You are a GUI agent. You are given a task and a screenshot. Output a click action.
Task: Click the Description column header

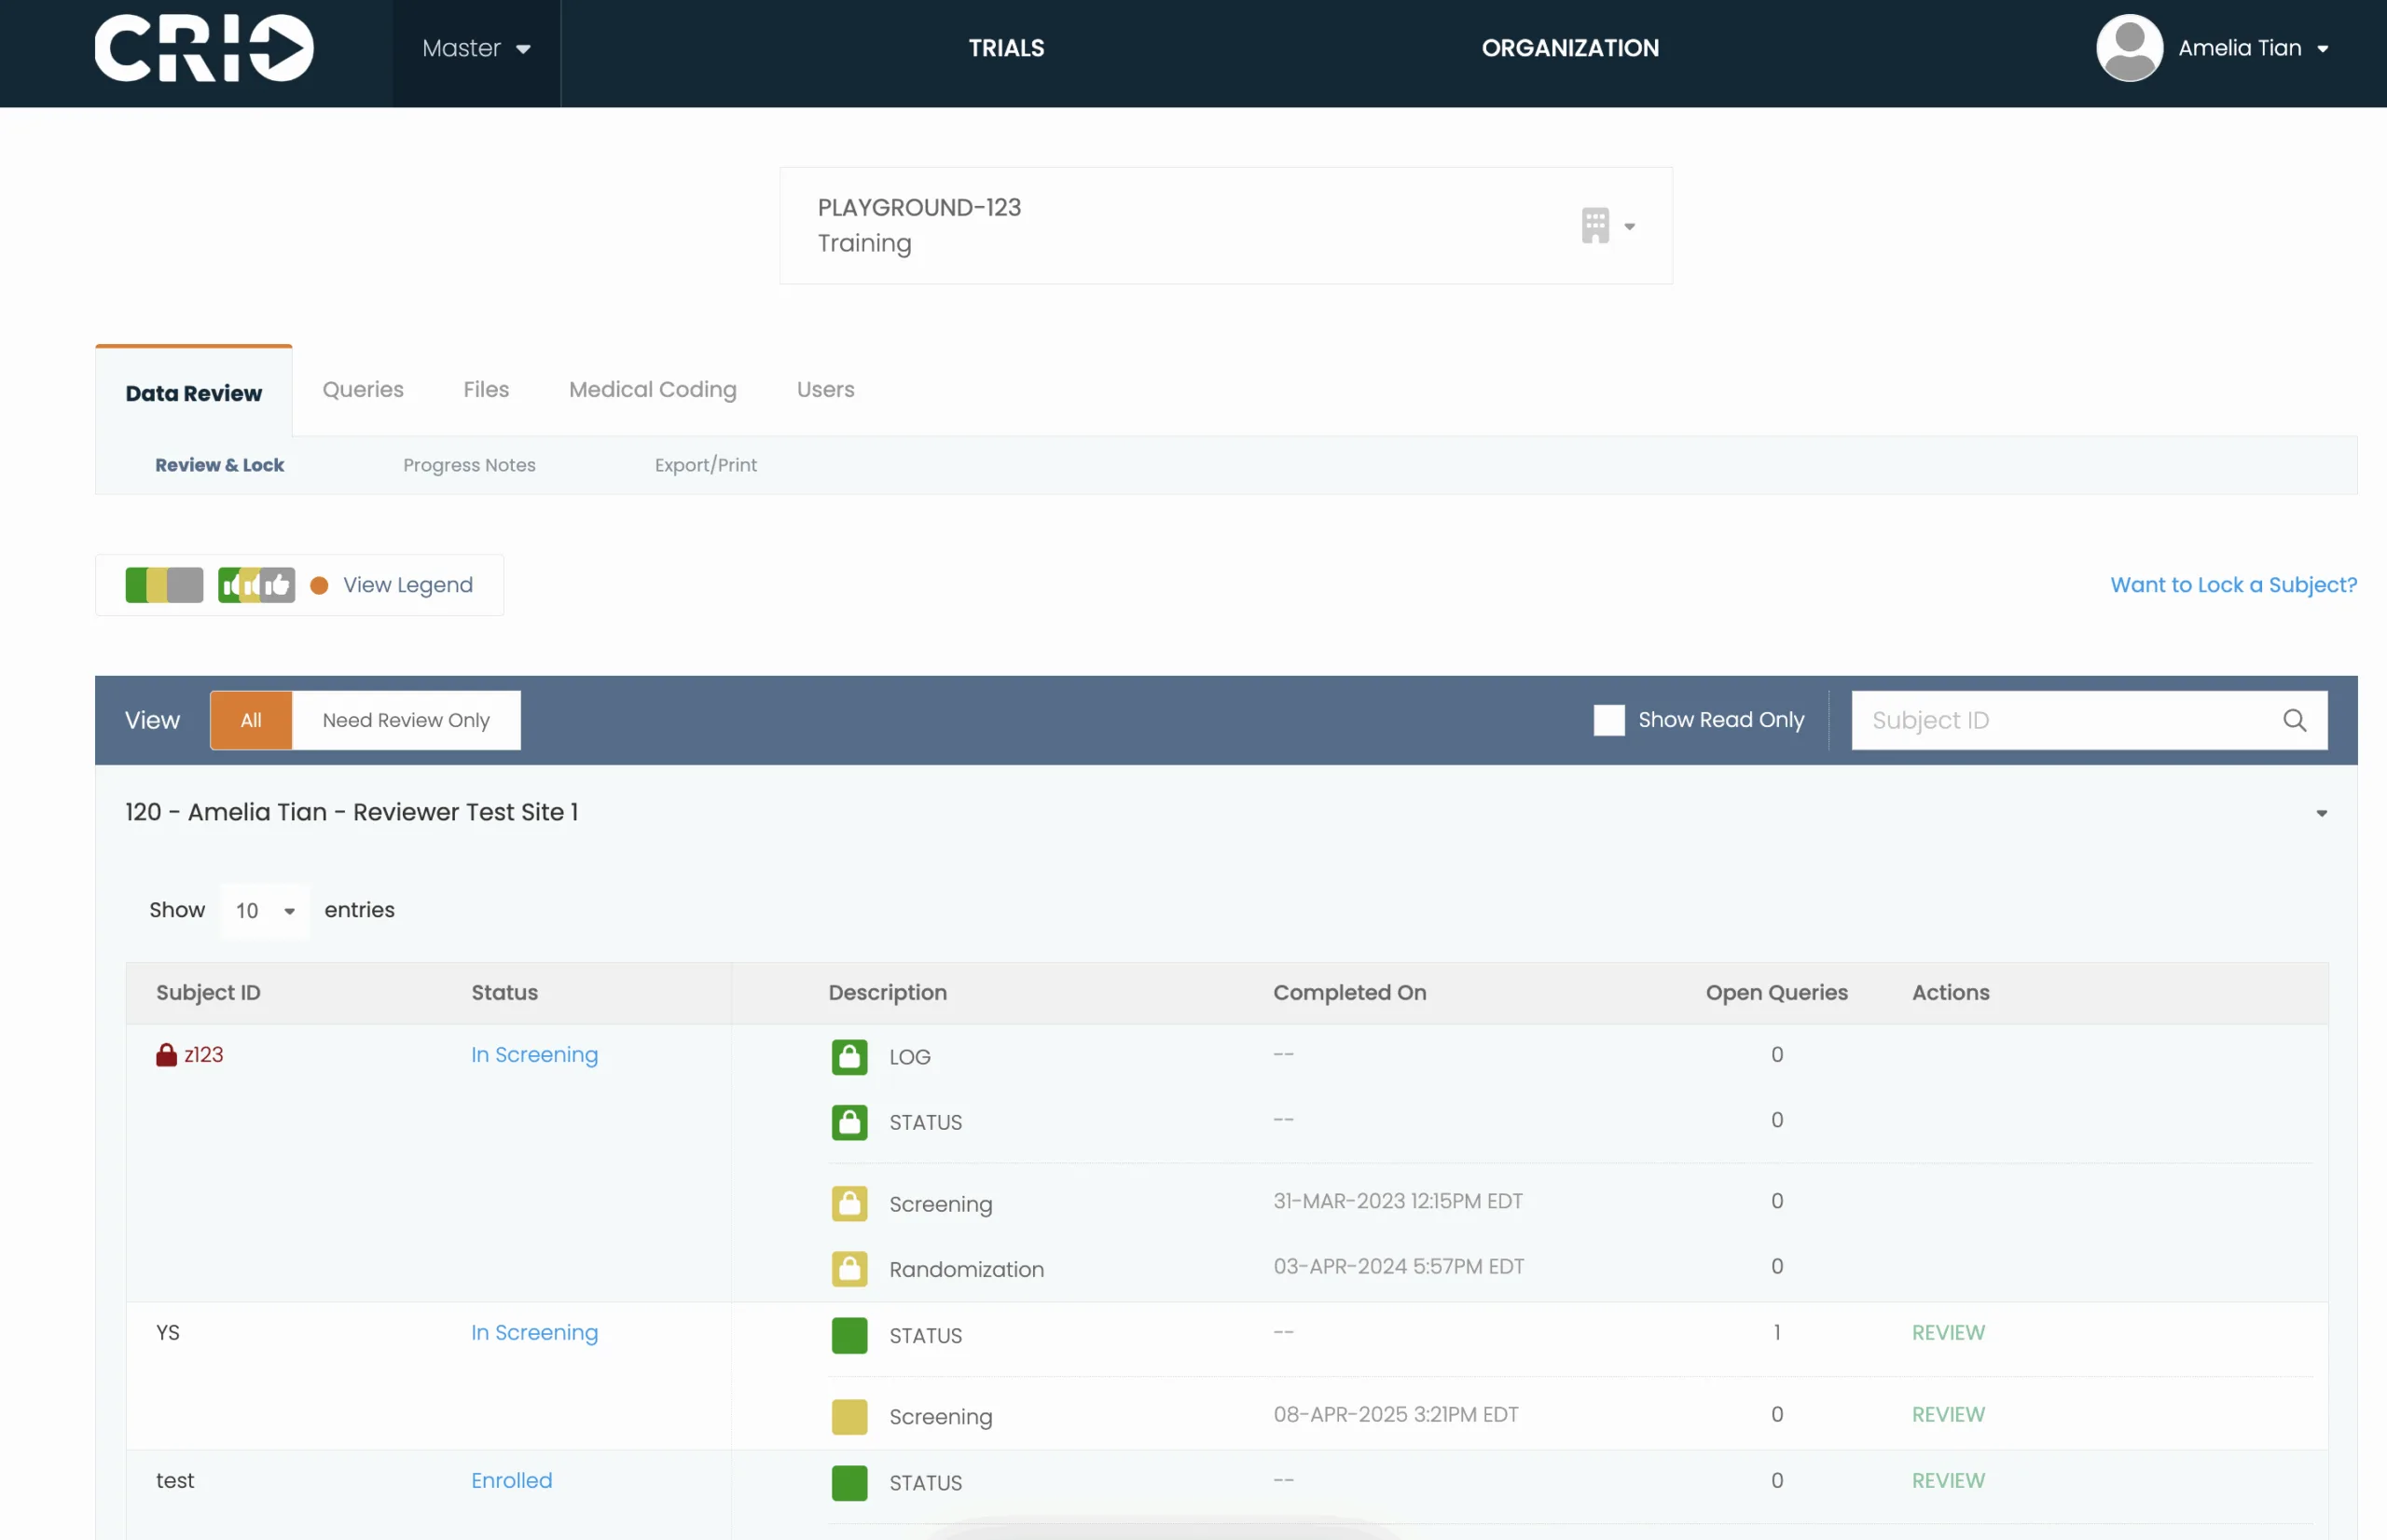click(x=887, y=993)
